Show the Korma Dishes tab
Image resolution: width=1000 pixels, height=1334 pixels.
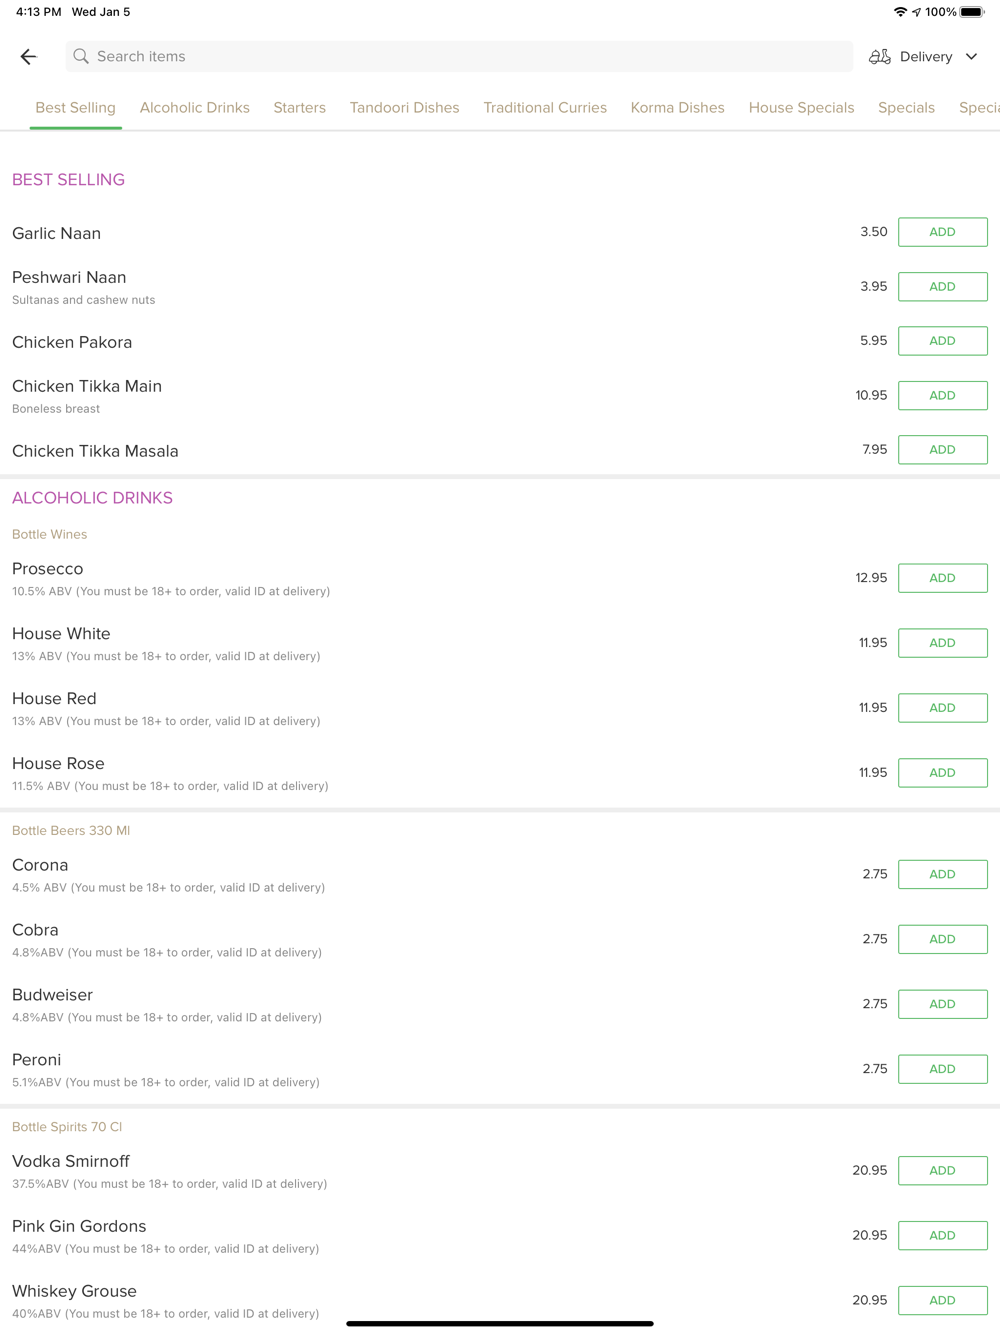click(677, 108)
